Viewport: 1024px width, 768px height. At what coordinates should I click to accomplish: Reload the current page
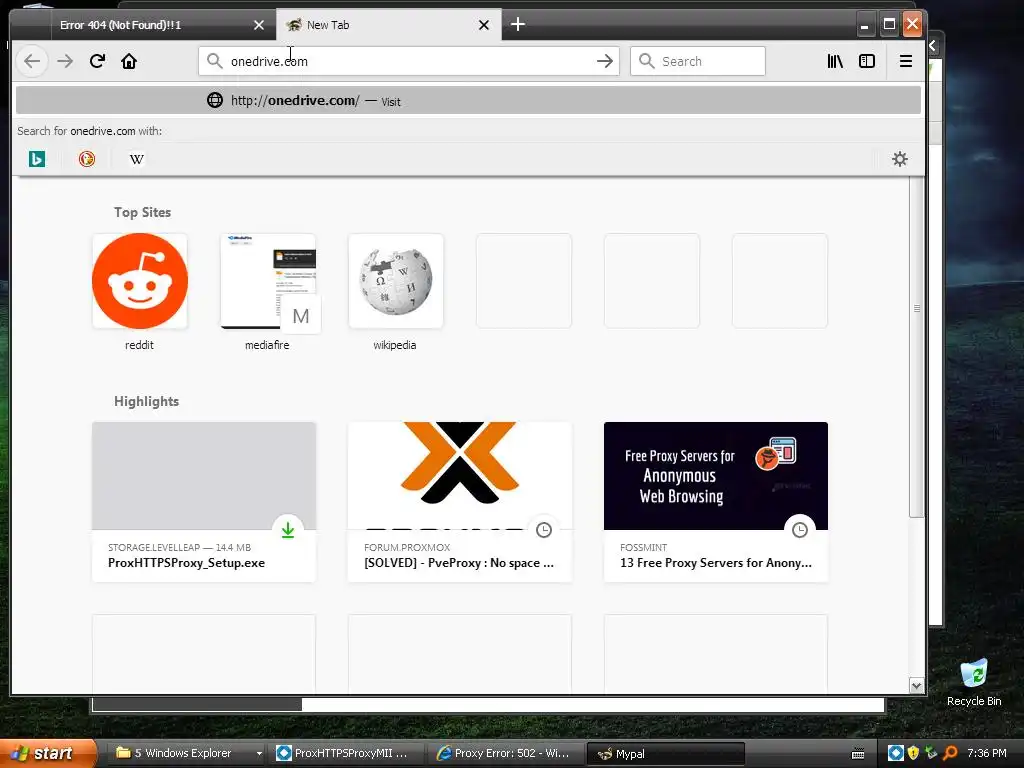pos(97,61)
